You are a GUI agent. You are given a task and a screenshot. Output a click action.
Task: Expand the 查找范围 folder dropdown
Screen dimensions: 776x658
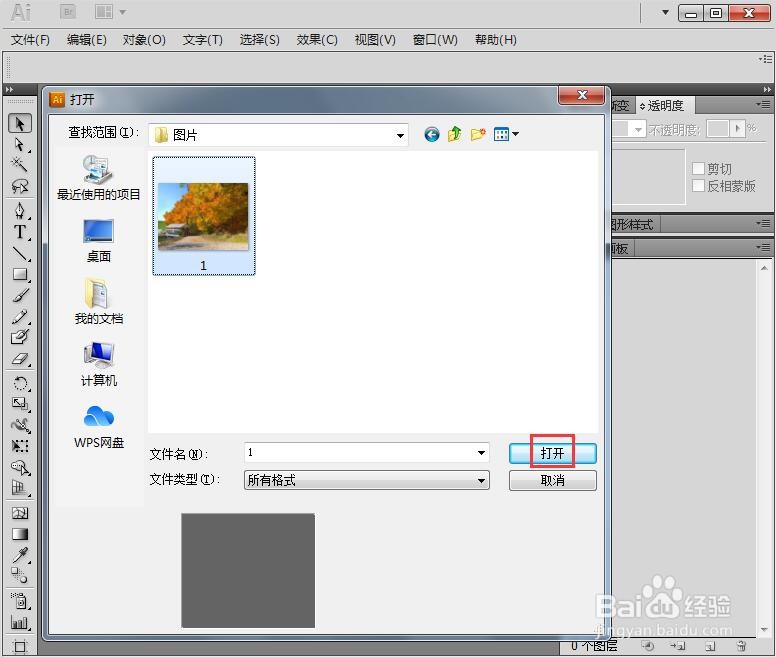coord(400,135)
